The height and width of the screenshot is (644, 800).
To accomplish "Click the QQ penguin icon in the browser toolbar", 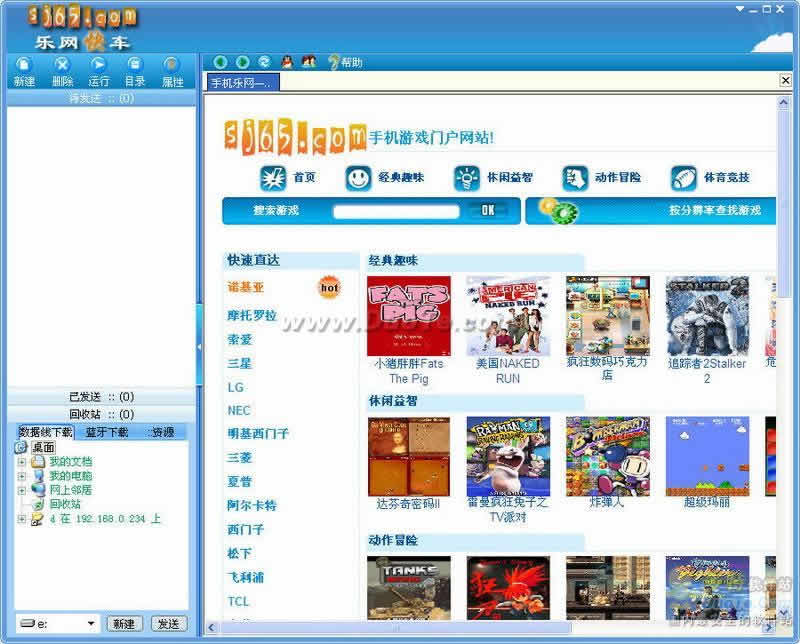I will [287, 62].
